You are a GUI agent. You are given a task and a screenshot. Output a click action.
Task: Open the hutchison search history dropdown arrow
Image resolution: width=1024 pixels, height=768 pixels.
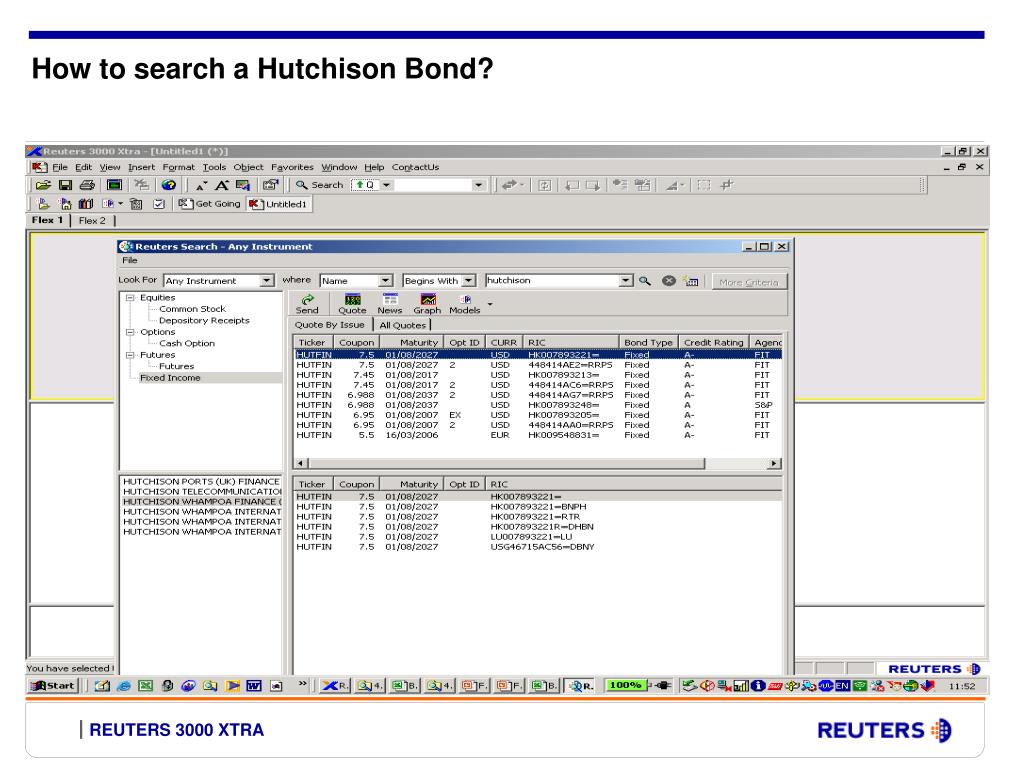[x=626, y=281]
